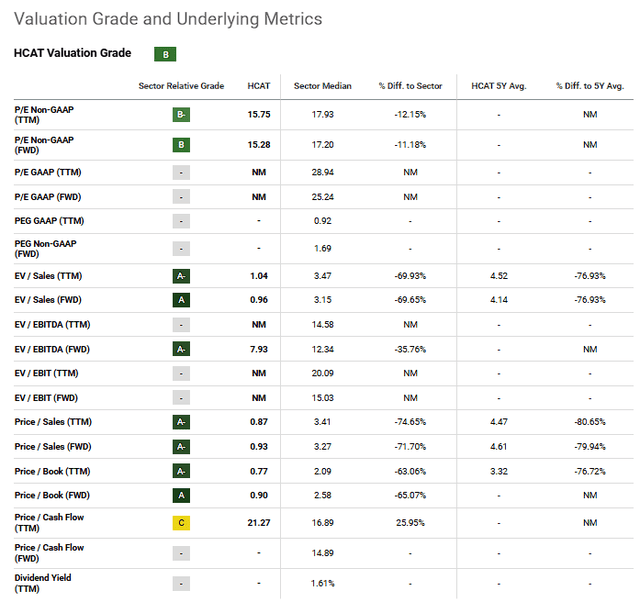
Task: Click the A grade badge for EV / Sales (FWD)
Action: click(181, 298)
